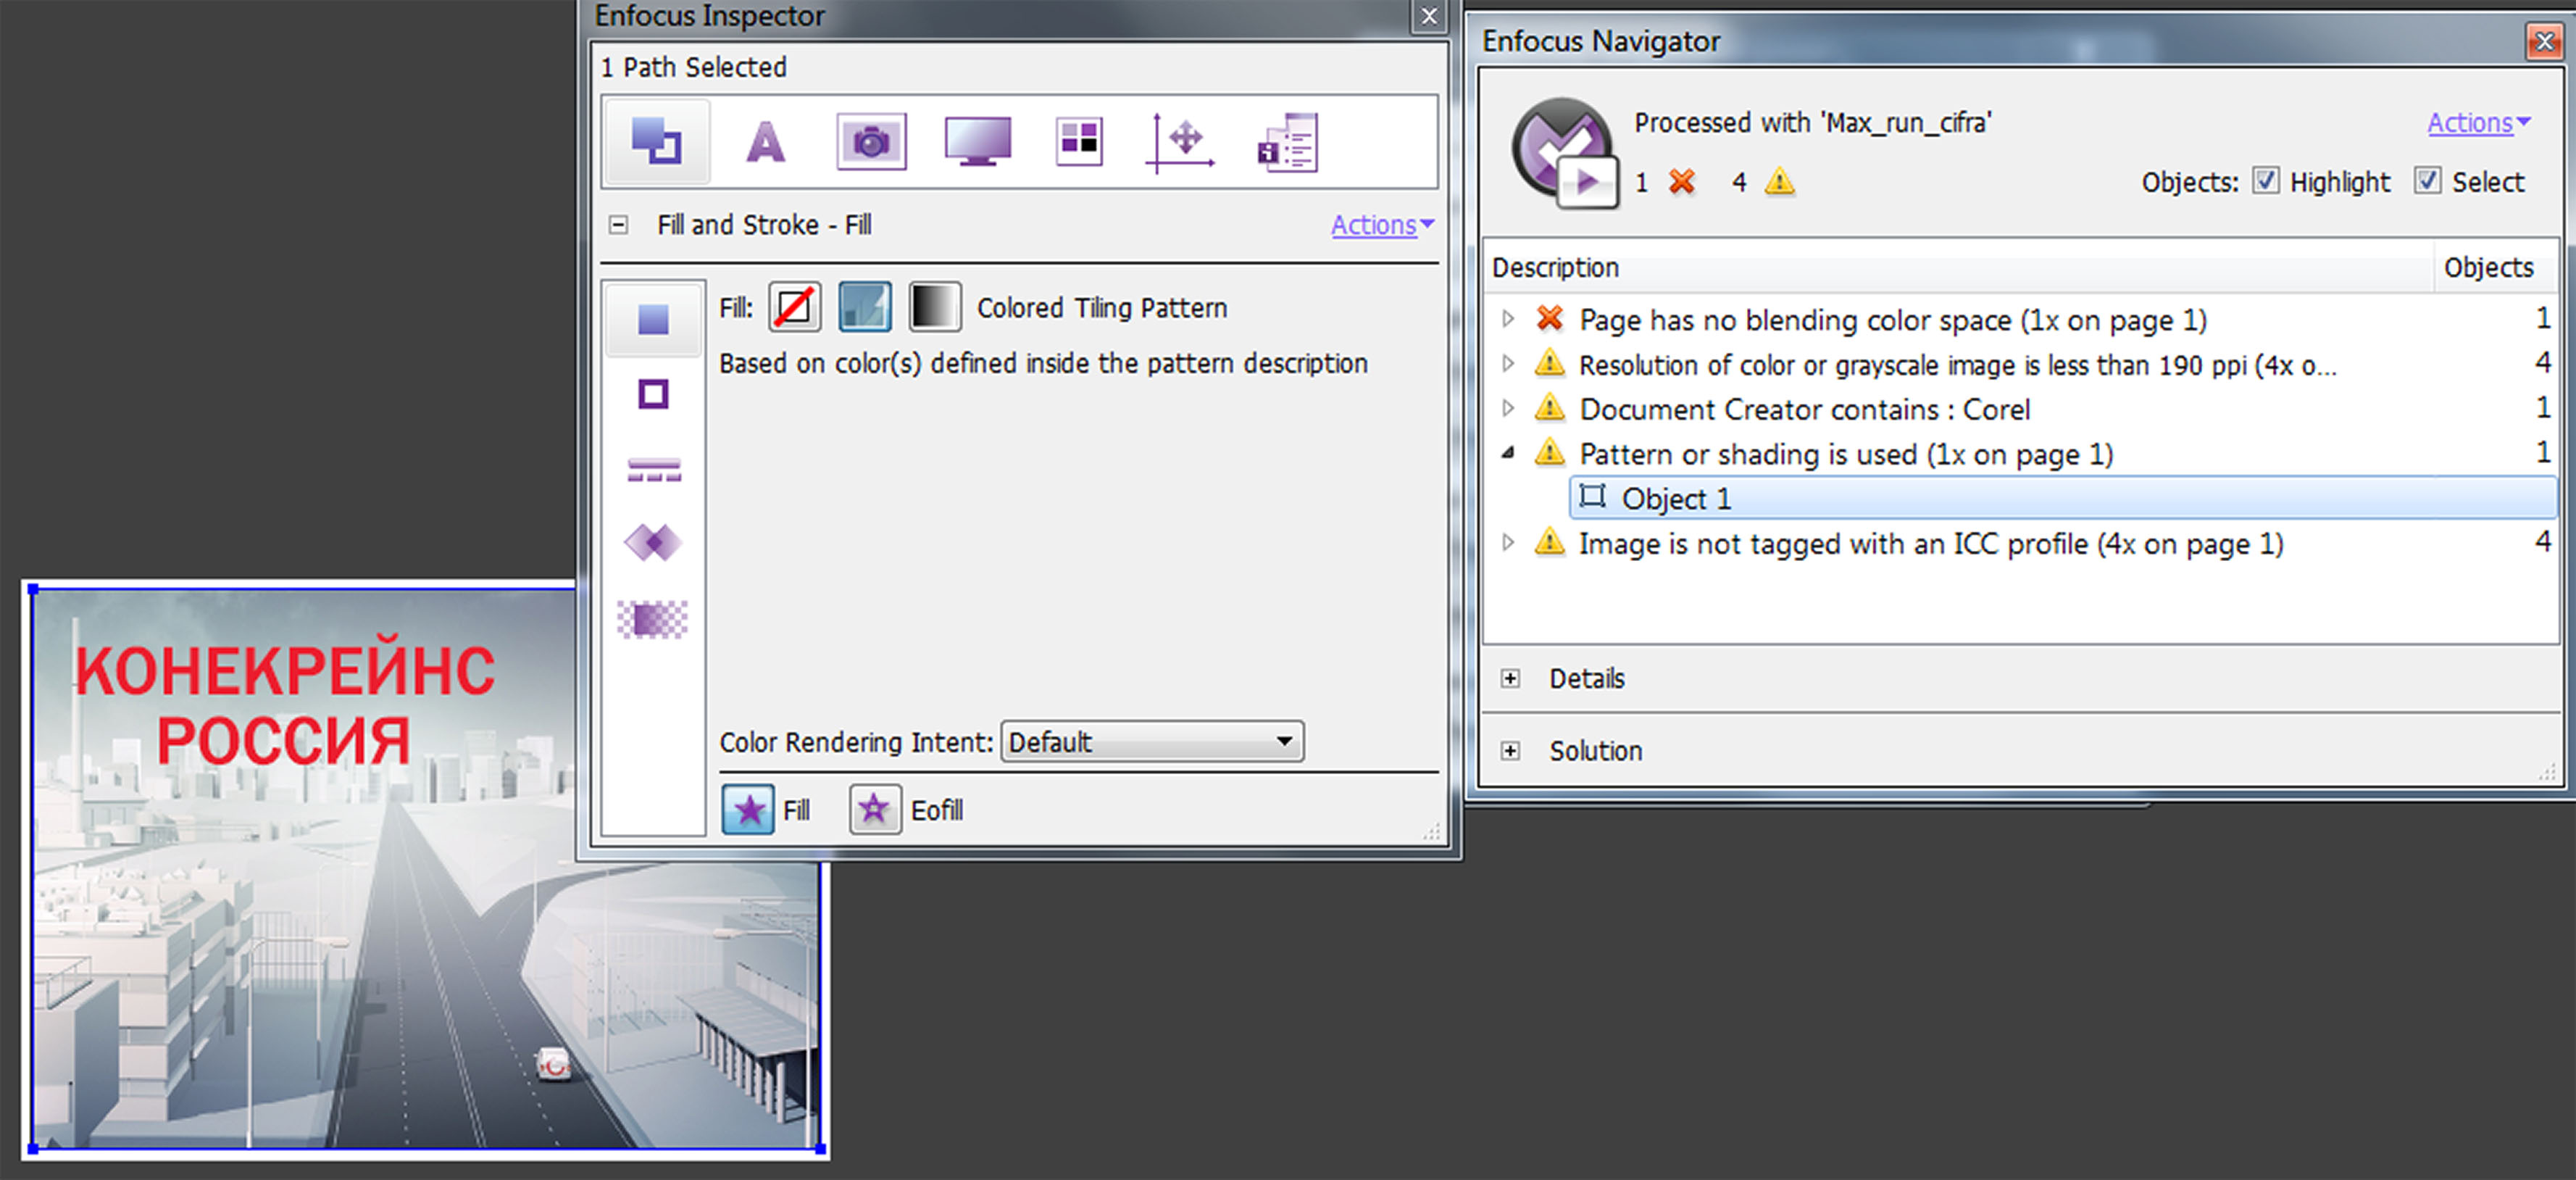Select 'Page has no blending color space' text
2576x1180 pixels.
[x=1894, y=320]
